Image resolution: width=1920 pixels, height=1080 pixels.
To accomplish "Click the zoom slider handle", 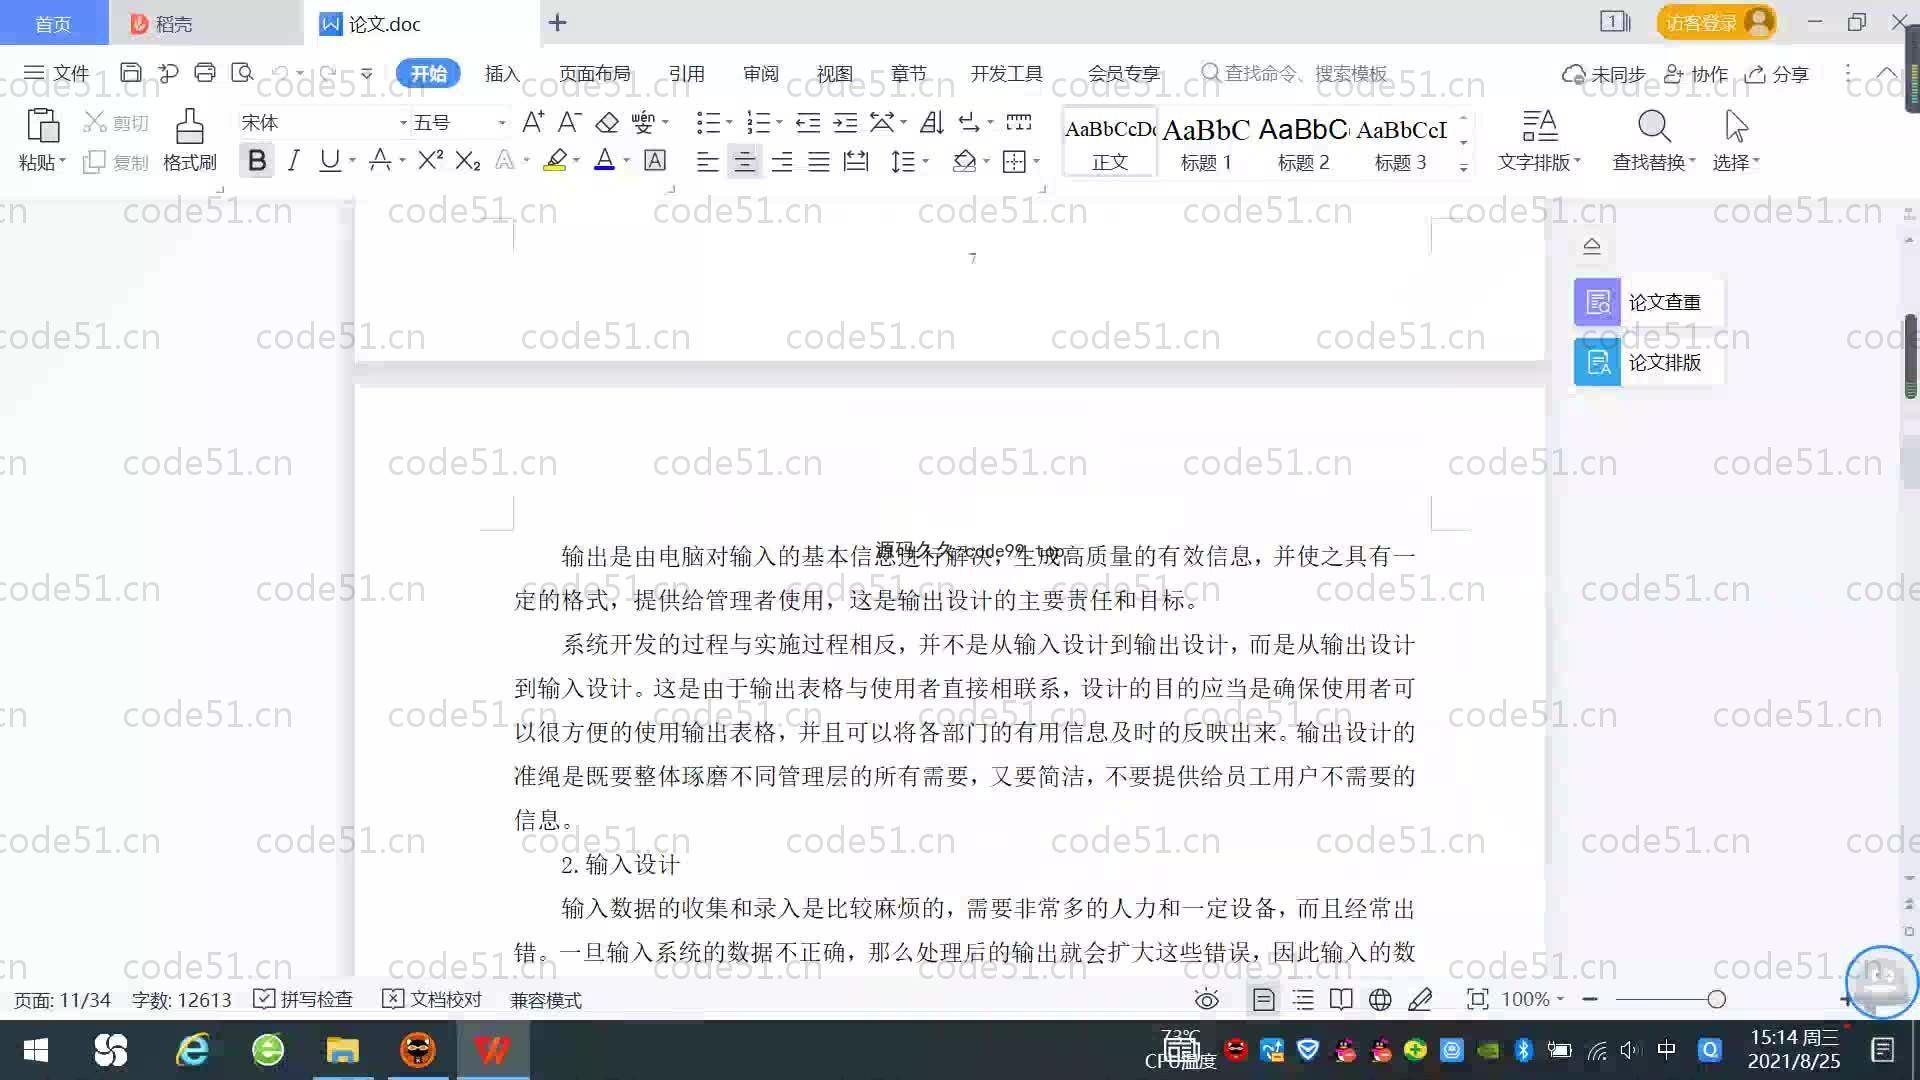I will tap(1716, 999).
